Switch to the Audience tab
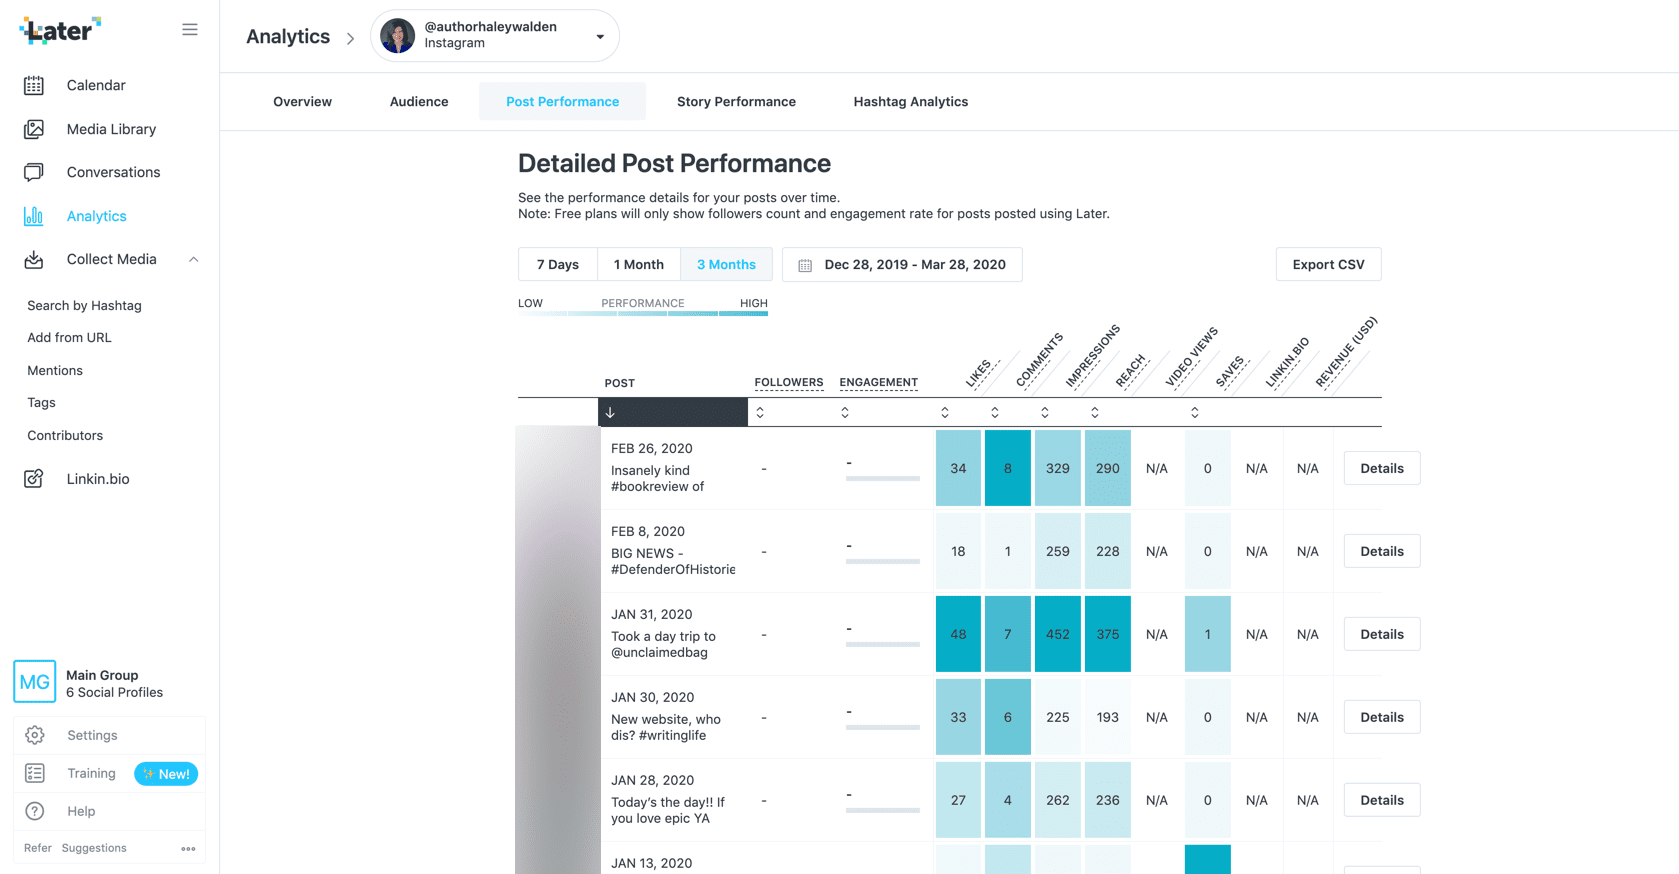The height and width of the screenshot is (874, 1679). [x=419, y=102]
